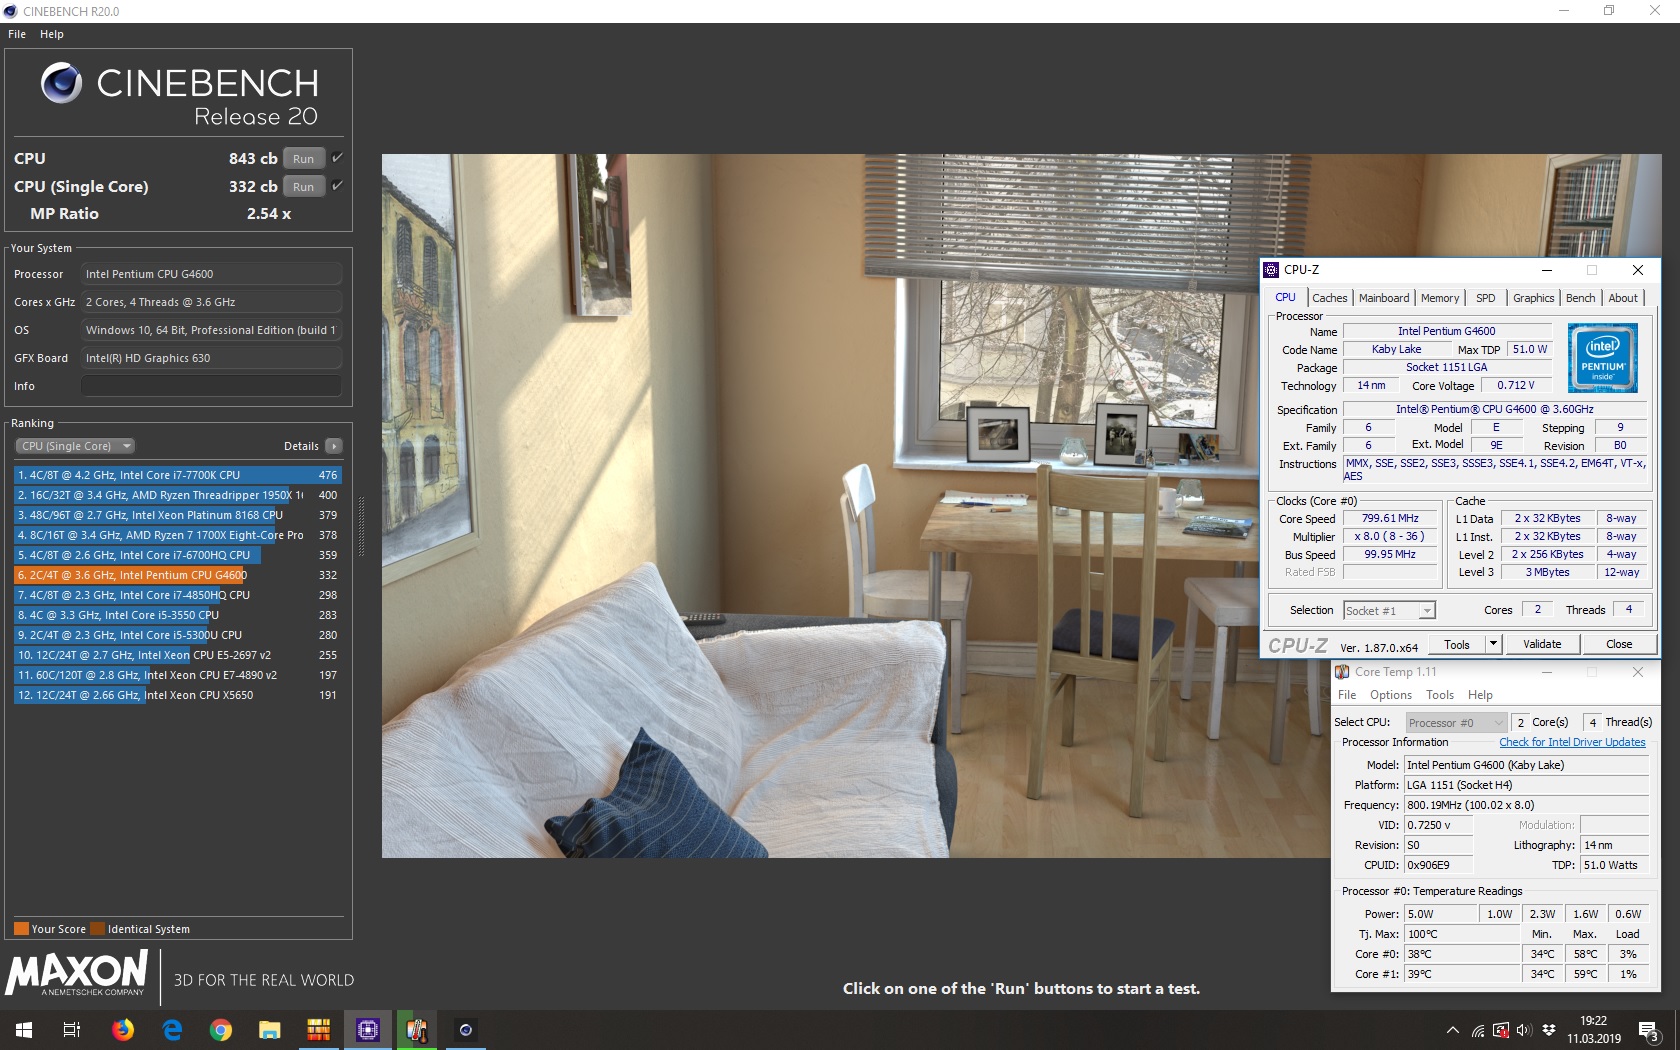1680x1050 pixels.
Task: Switch to the Graphics tab in CPU-Z
Action: point(1534,298)
